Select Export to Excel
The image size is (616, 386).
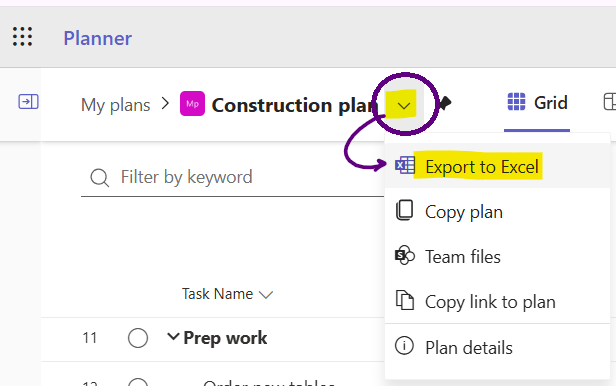point(482,167)
